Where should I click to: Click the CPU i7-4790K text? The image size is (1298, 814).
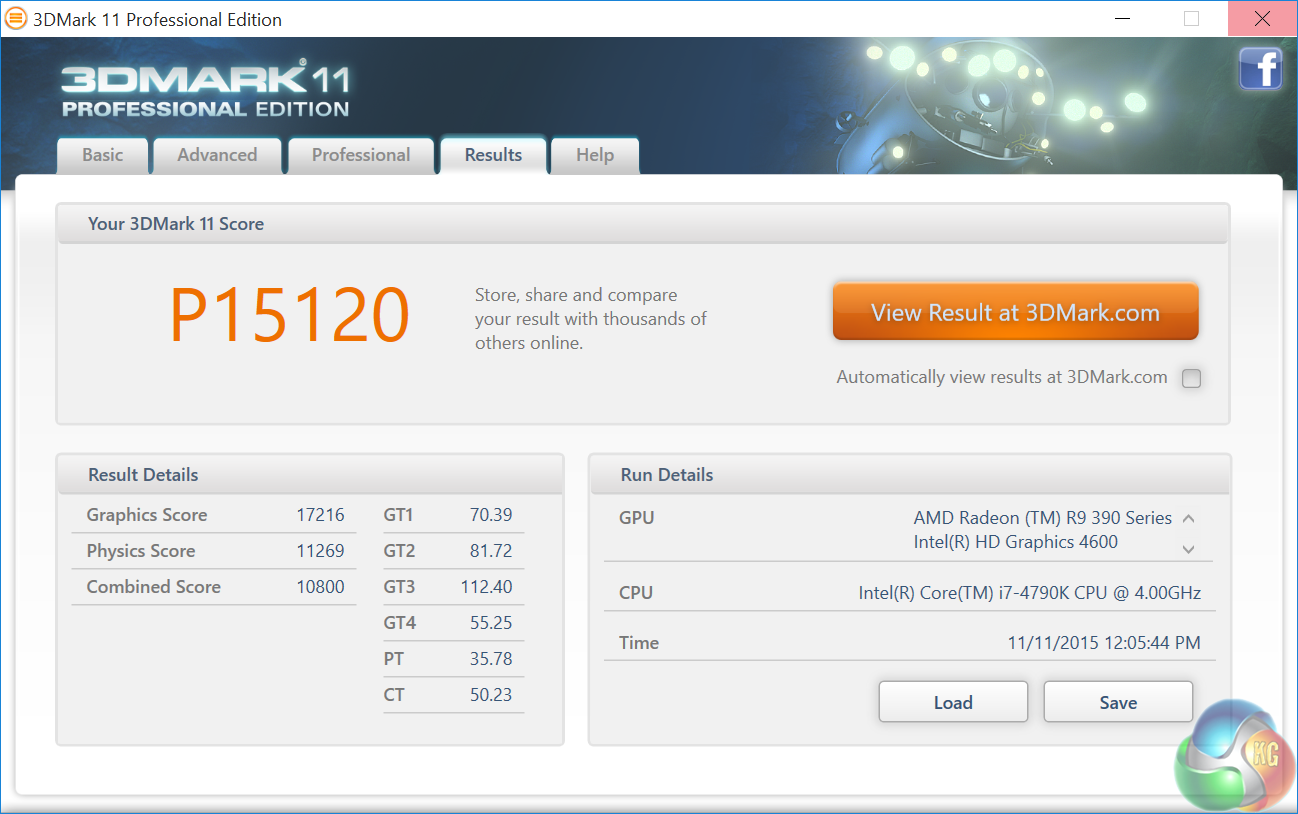[x=1029, y=593]
